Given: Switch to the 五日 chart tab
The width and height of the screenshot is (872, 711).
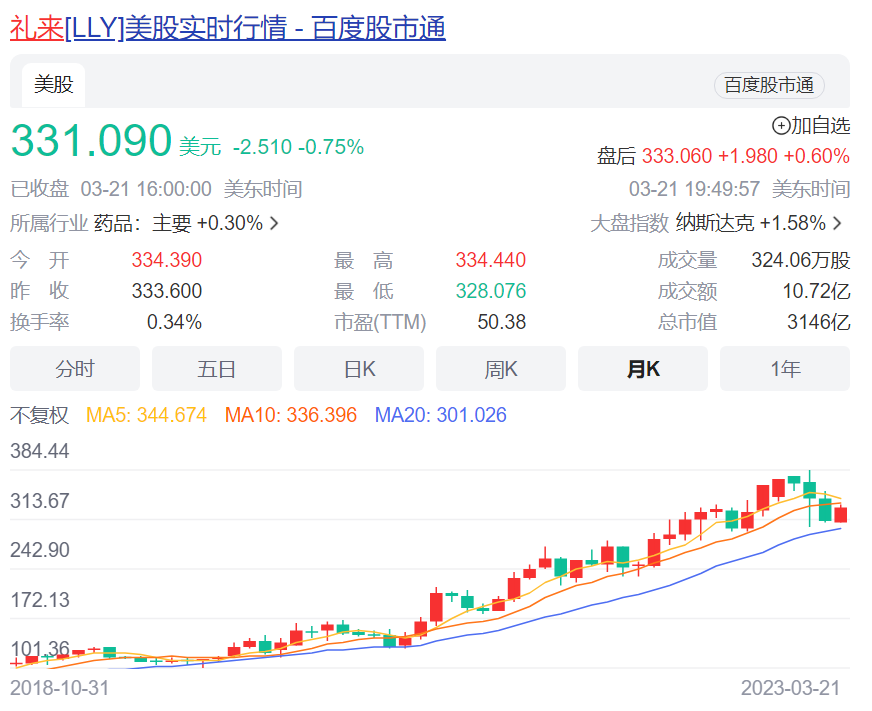Looking at the screenshot, I should point(217,369).
